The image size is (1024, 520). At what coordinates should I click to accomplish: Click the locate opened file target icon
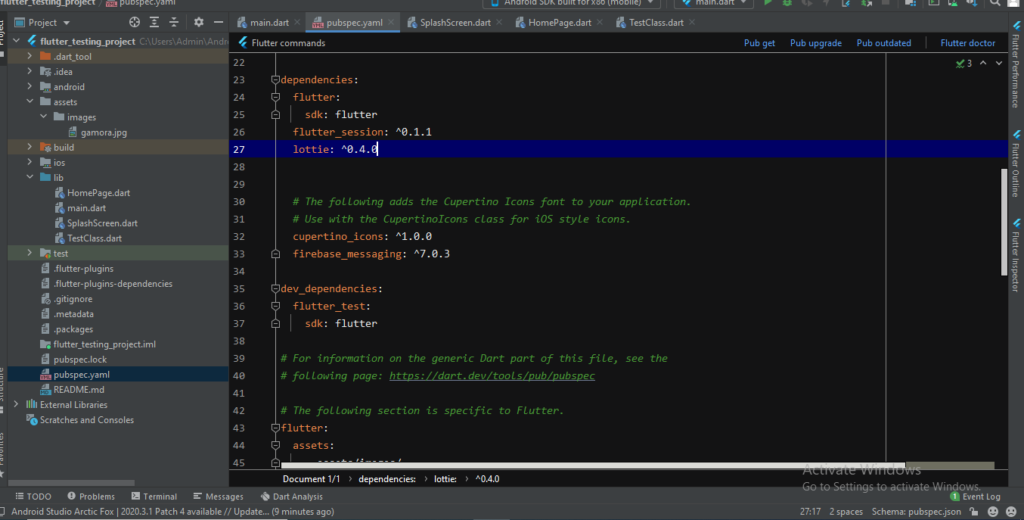coord(135,22)
